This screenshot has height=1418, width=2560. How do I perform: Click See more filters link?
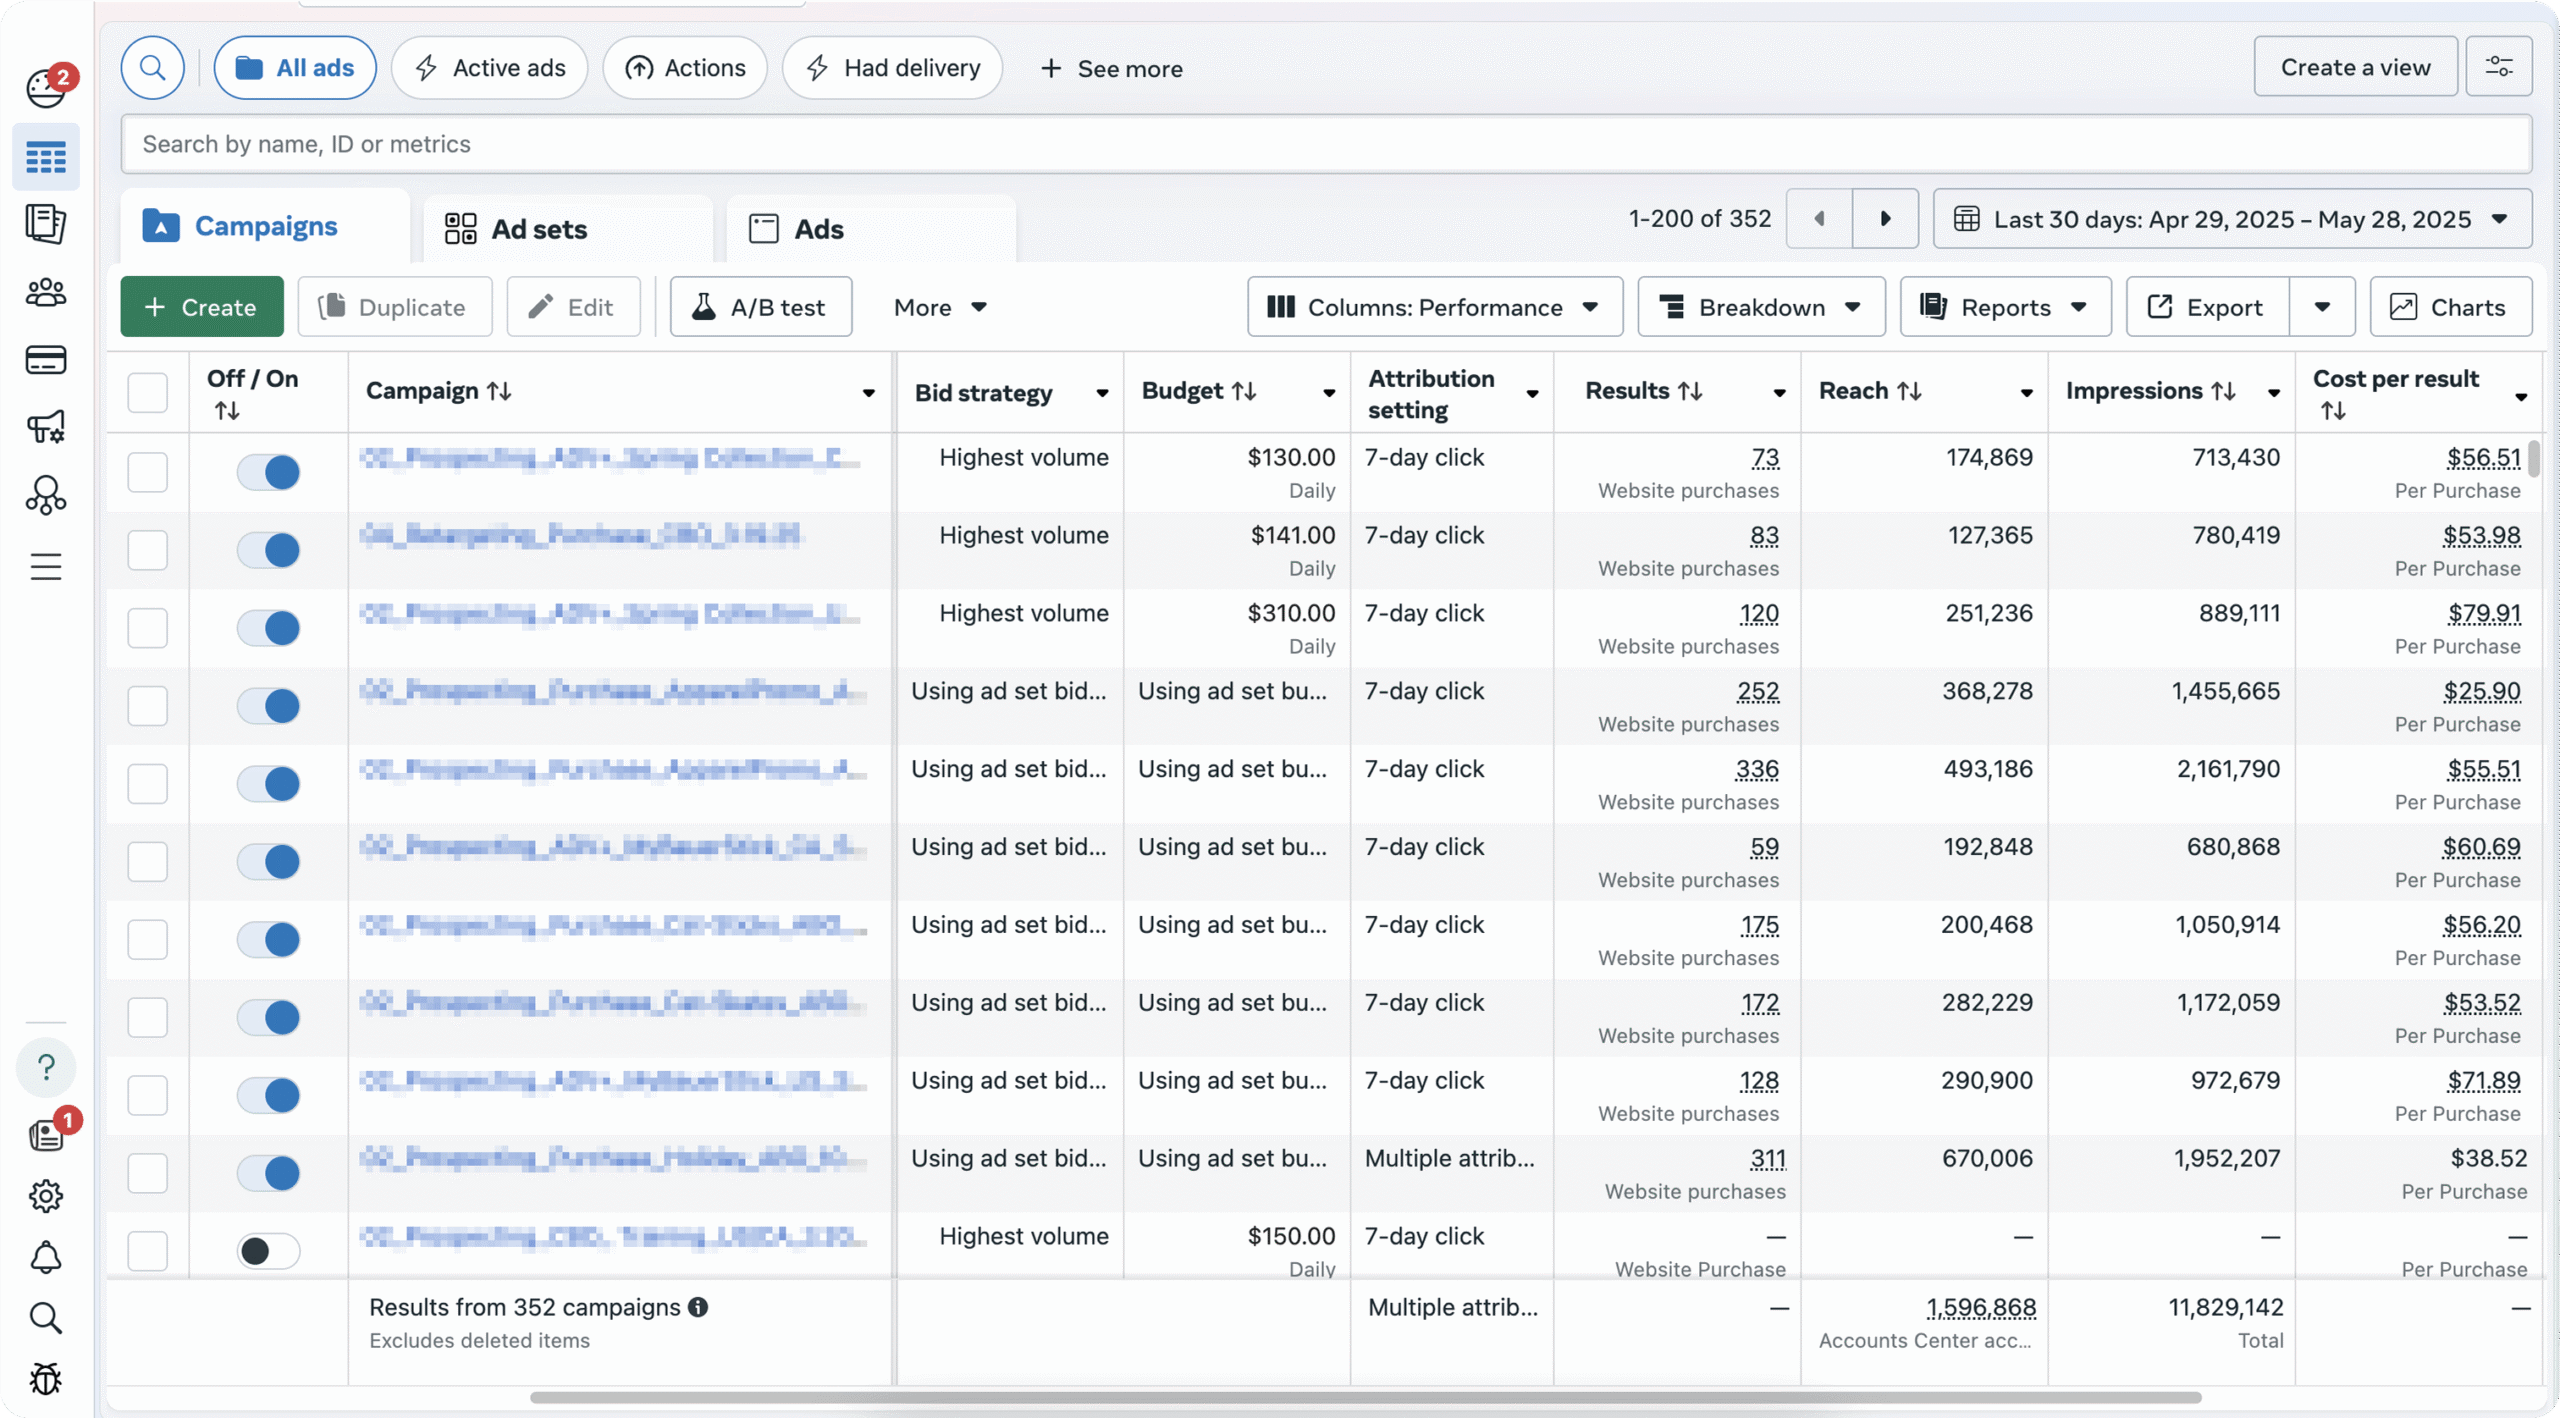pyautogui.click(x=1111, y=69)
